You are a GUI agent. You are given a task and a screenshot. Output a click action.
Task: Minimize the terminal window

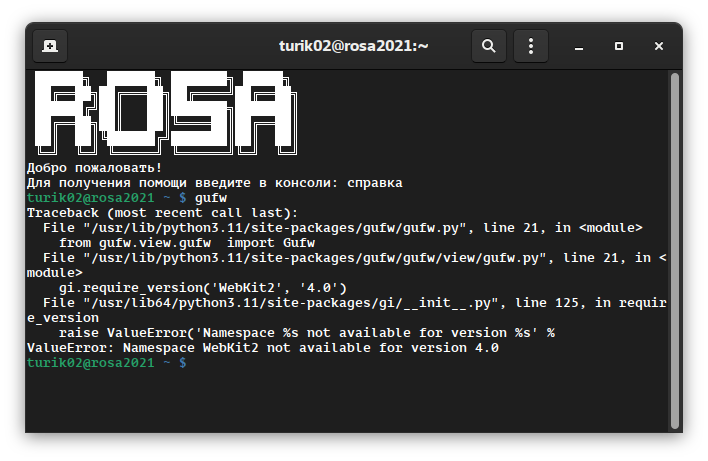click(579, 46)
